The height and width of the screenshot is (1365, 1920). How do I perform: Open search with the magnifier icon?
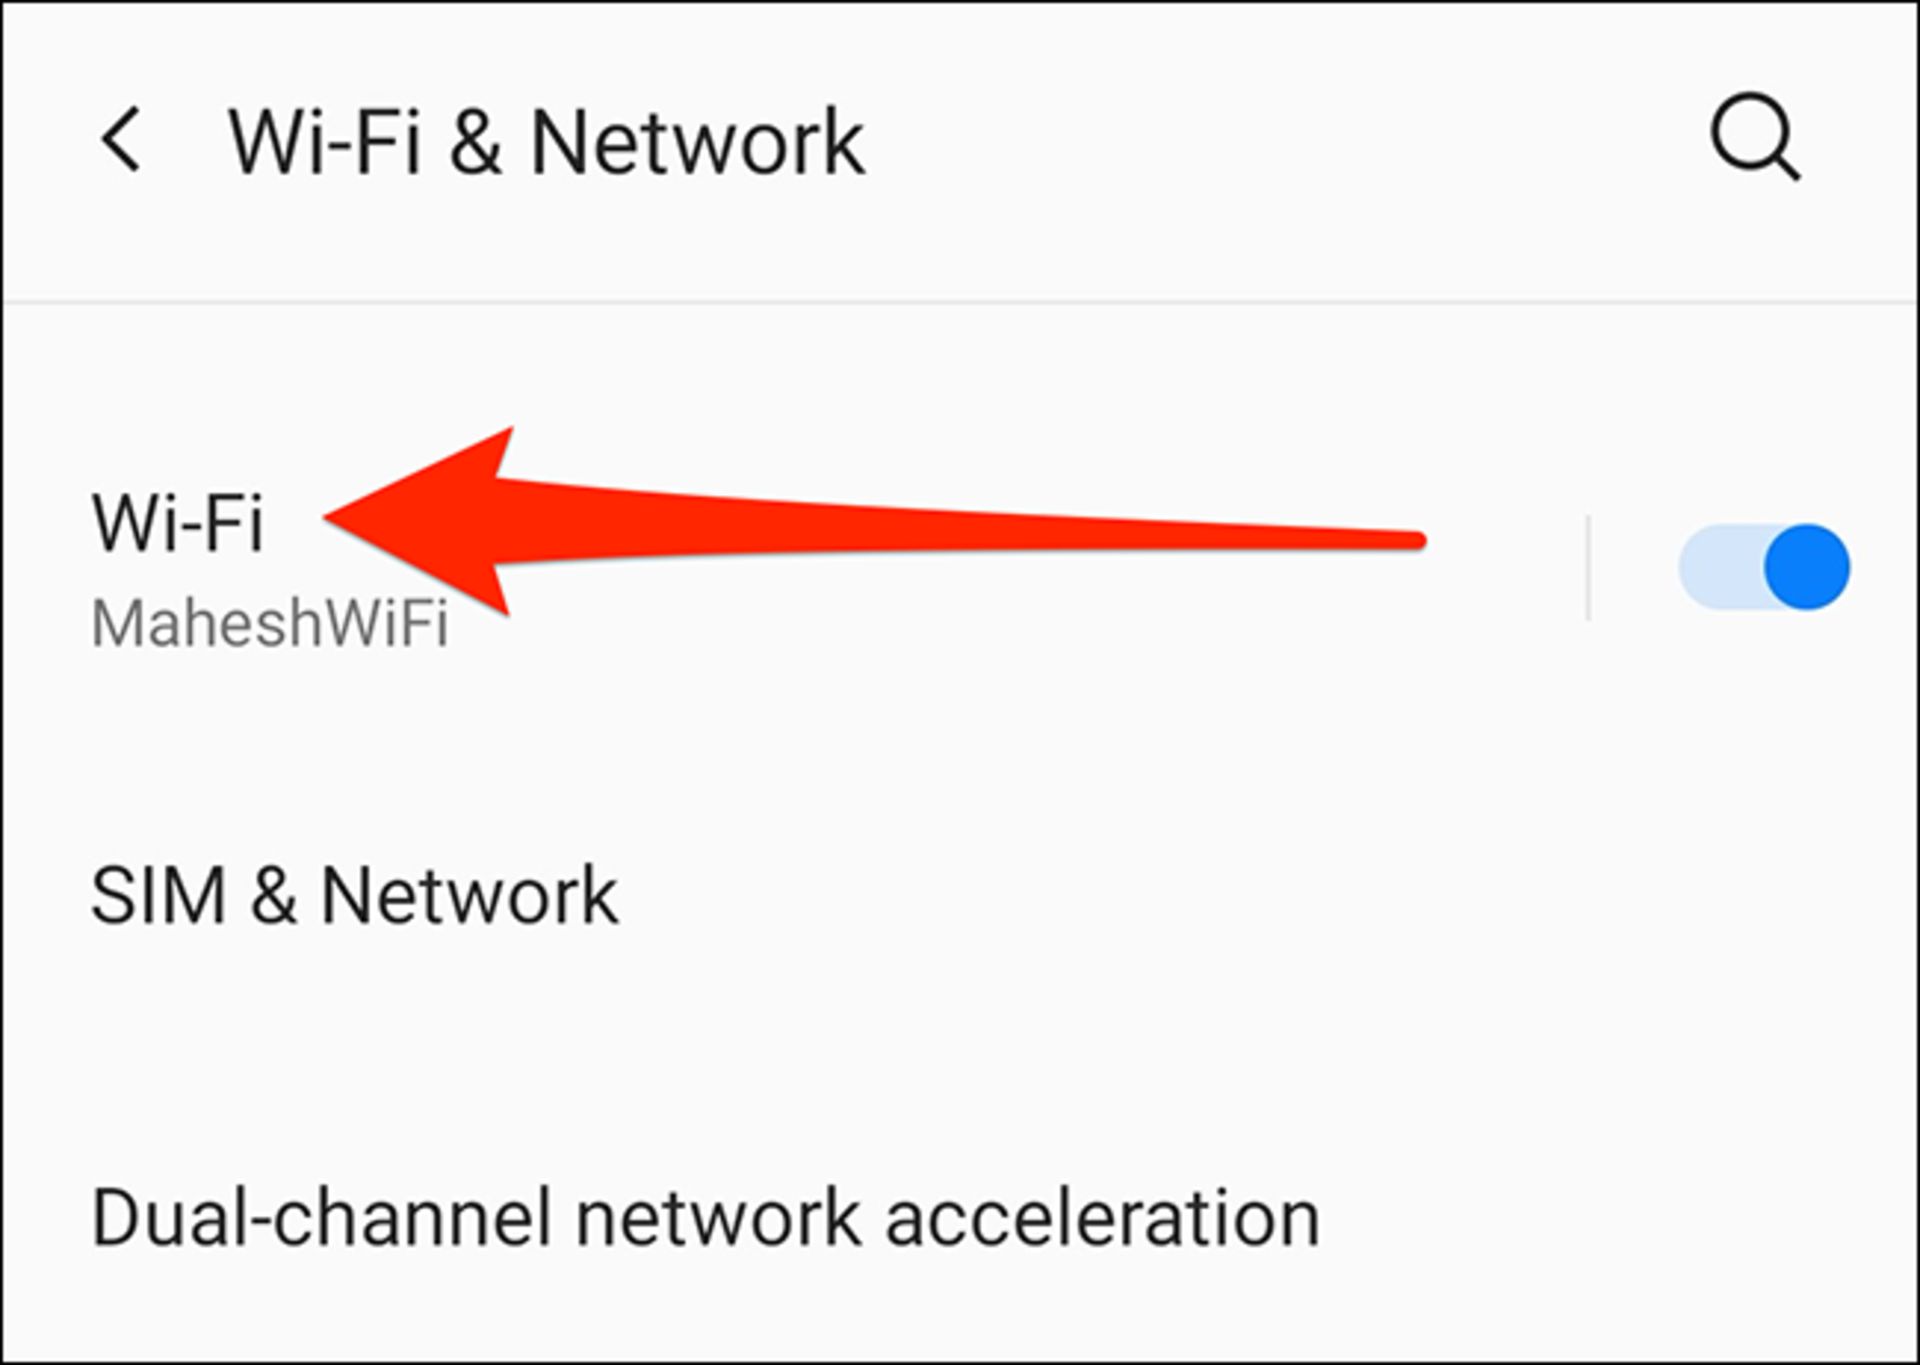1755,138
